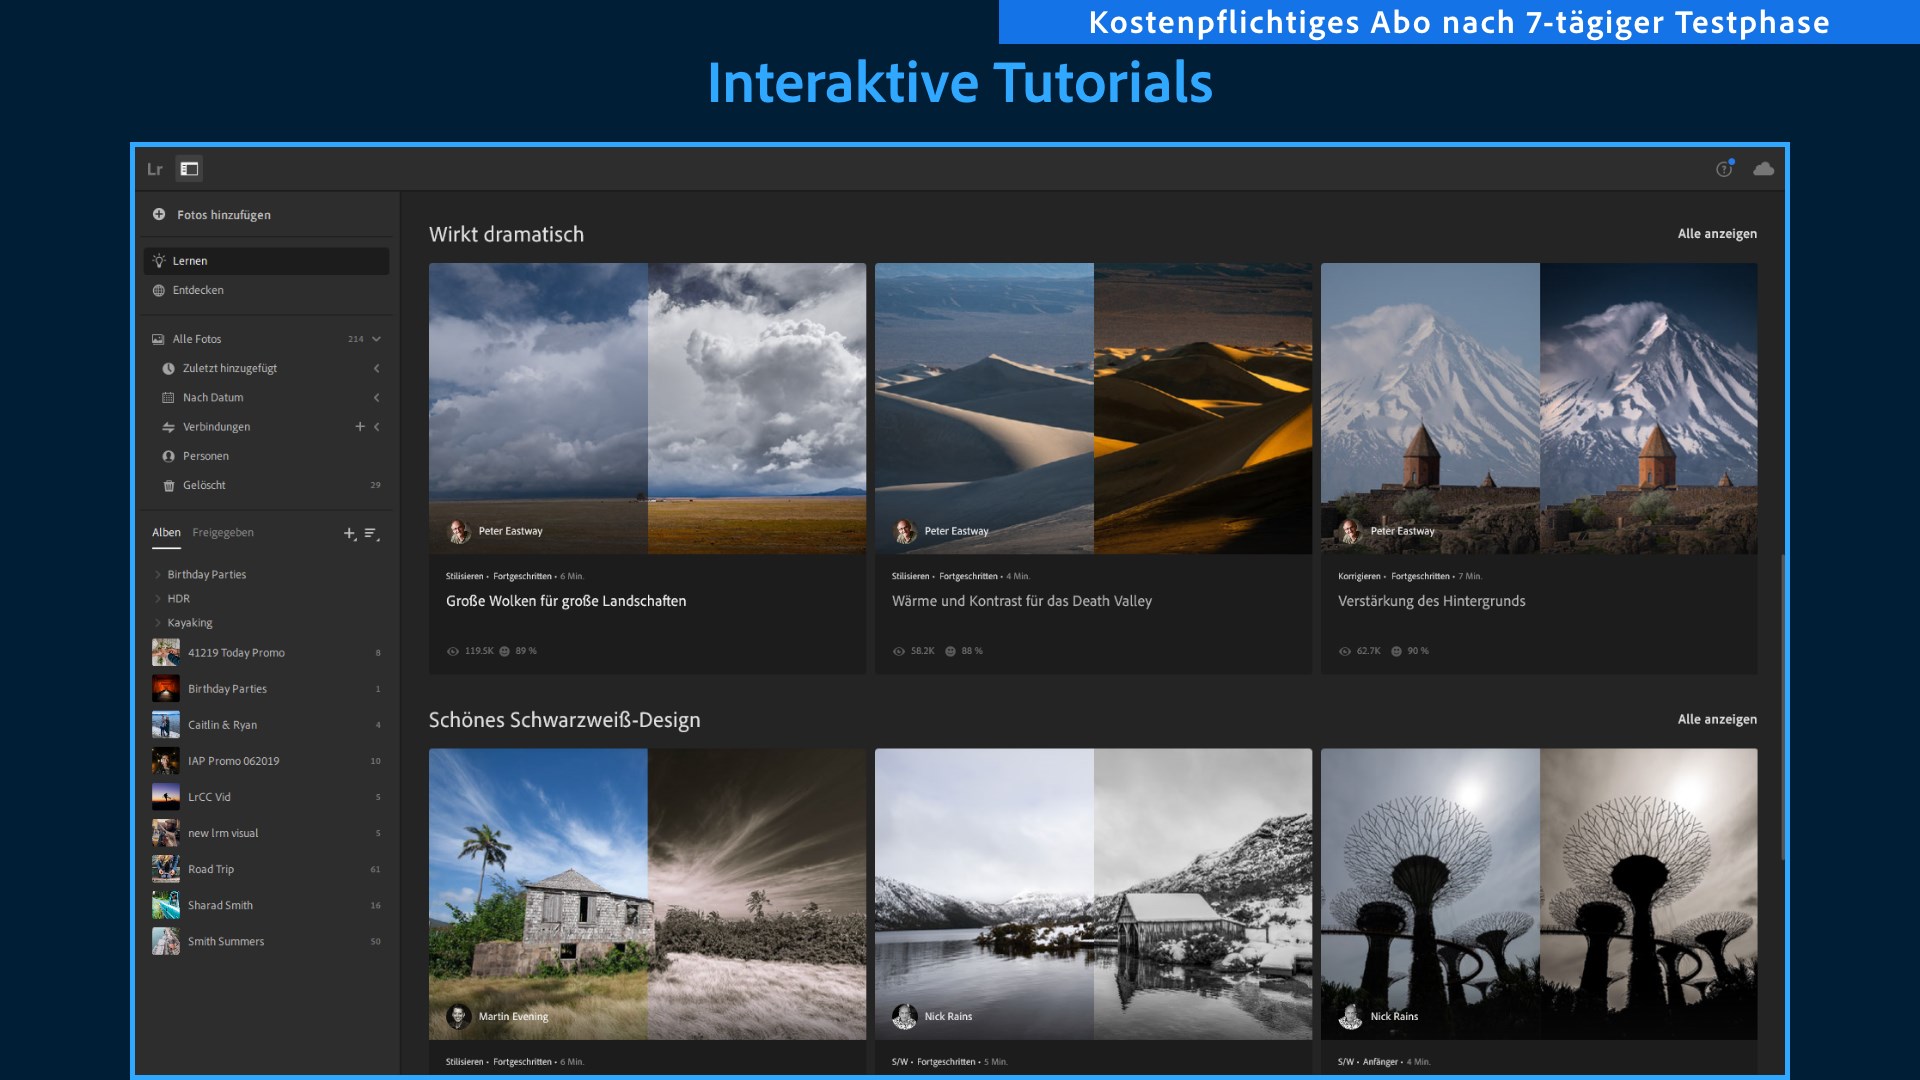
Task: Select the Alben tab
Action: tap(166, 533)
